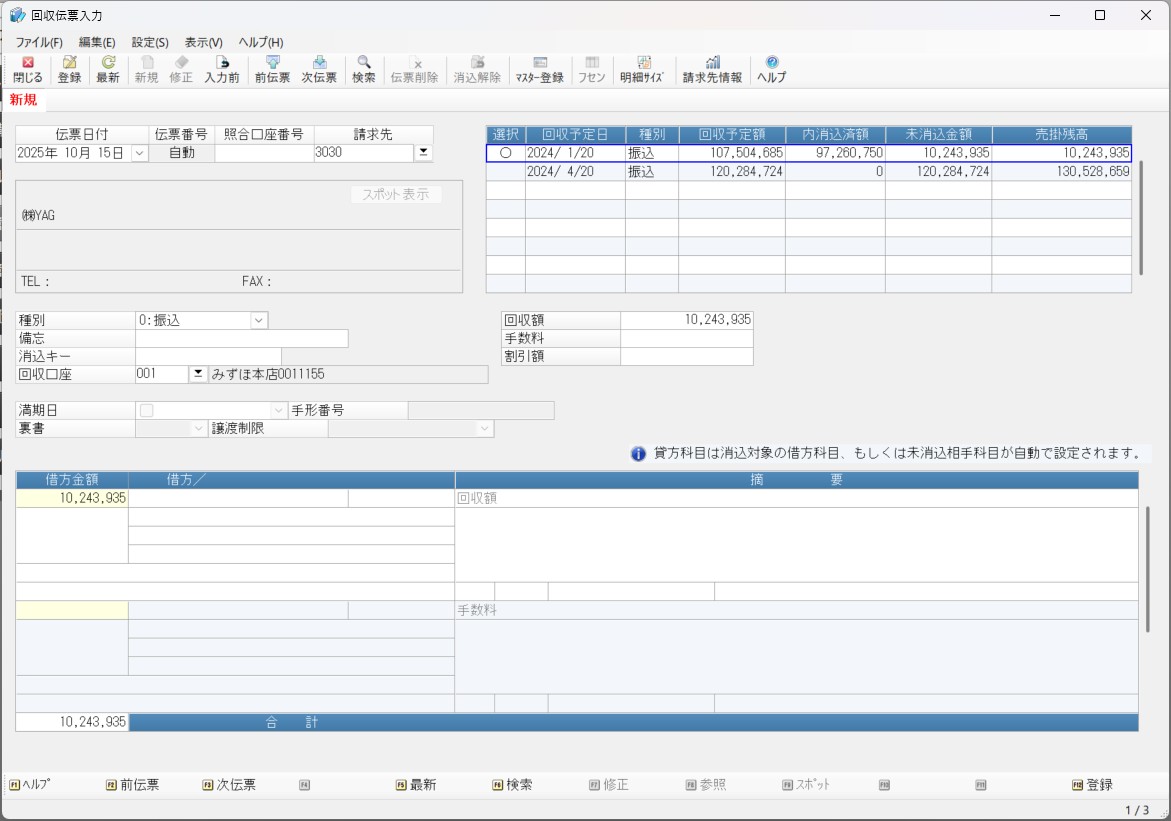Click the 閉じる (Close) toolbar icon
The height and width of the screenshot is (821, 1171).
[28, 69]
